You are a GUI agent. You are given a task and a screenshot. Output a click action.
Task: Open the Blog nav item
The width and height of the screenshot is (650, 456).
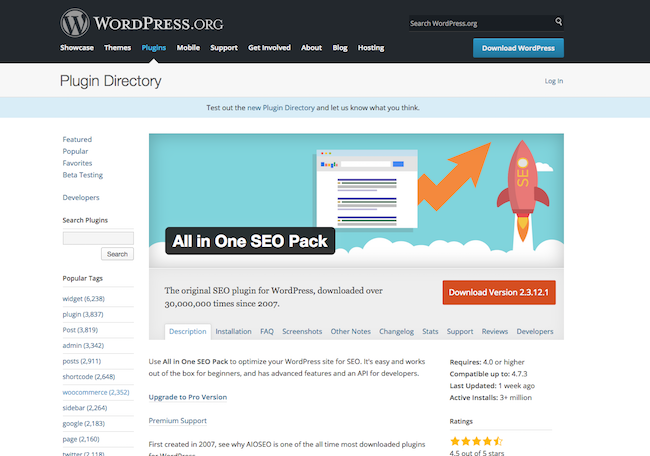(x=340, y=48)
